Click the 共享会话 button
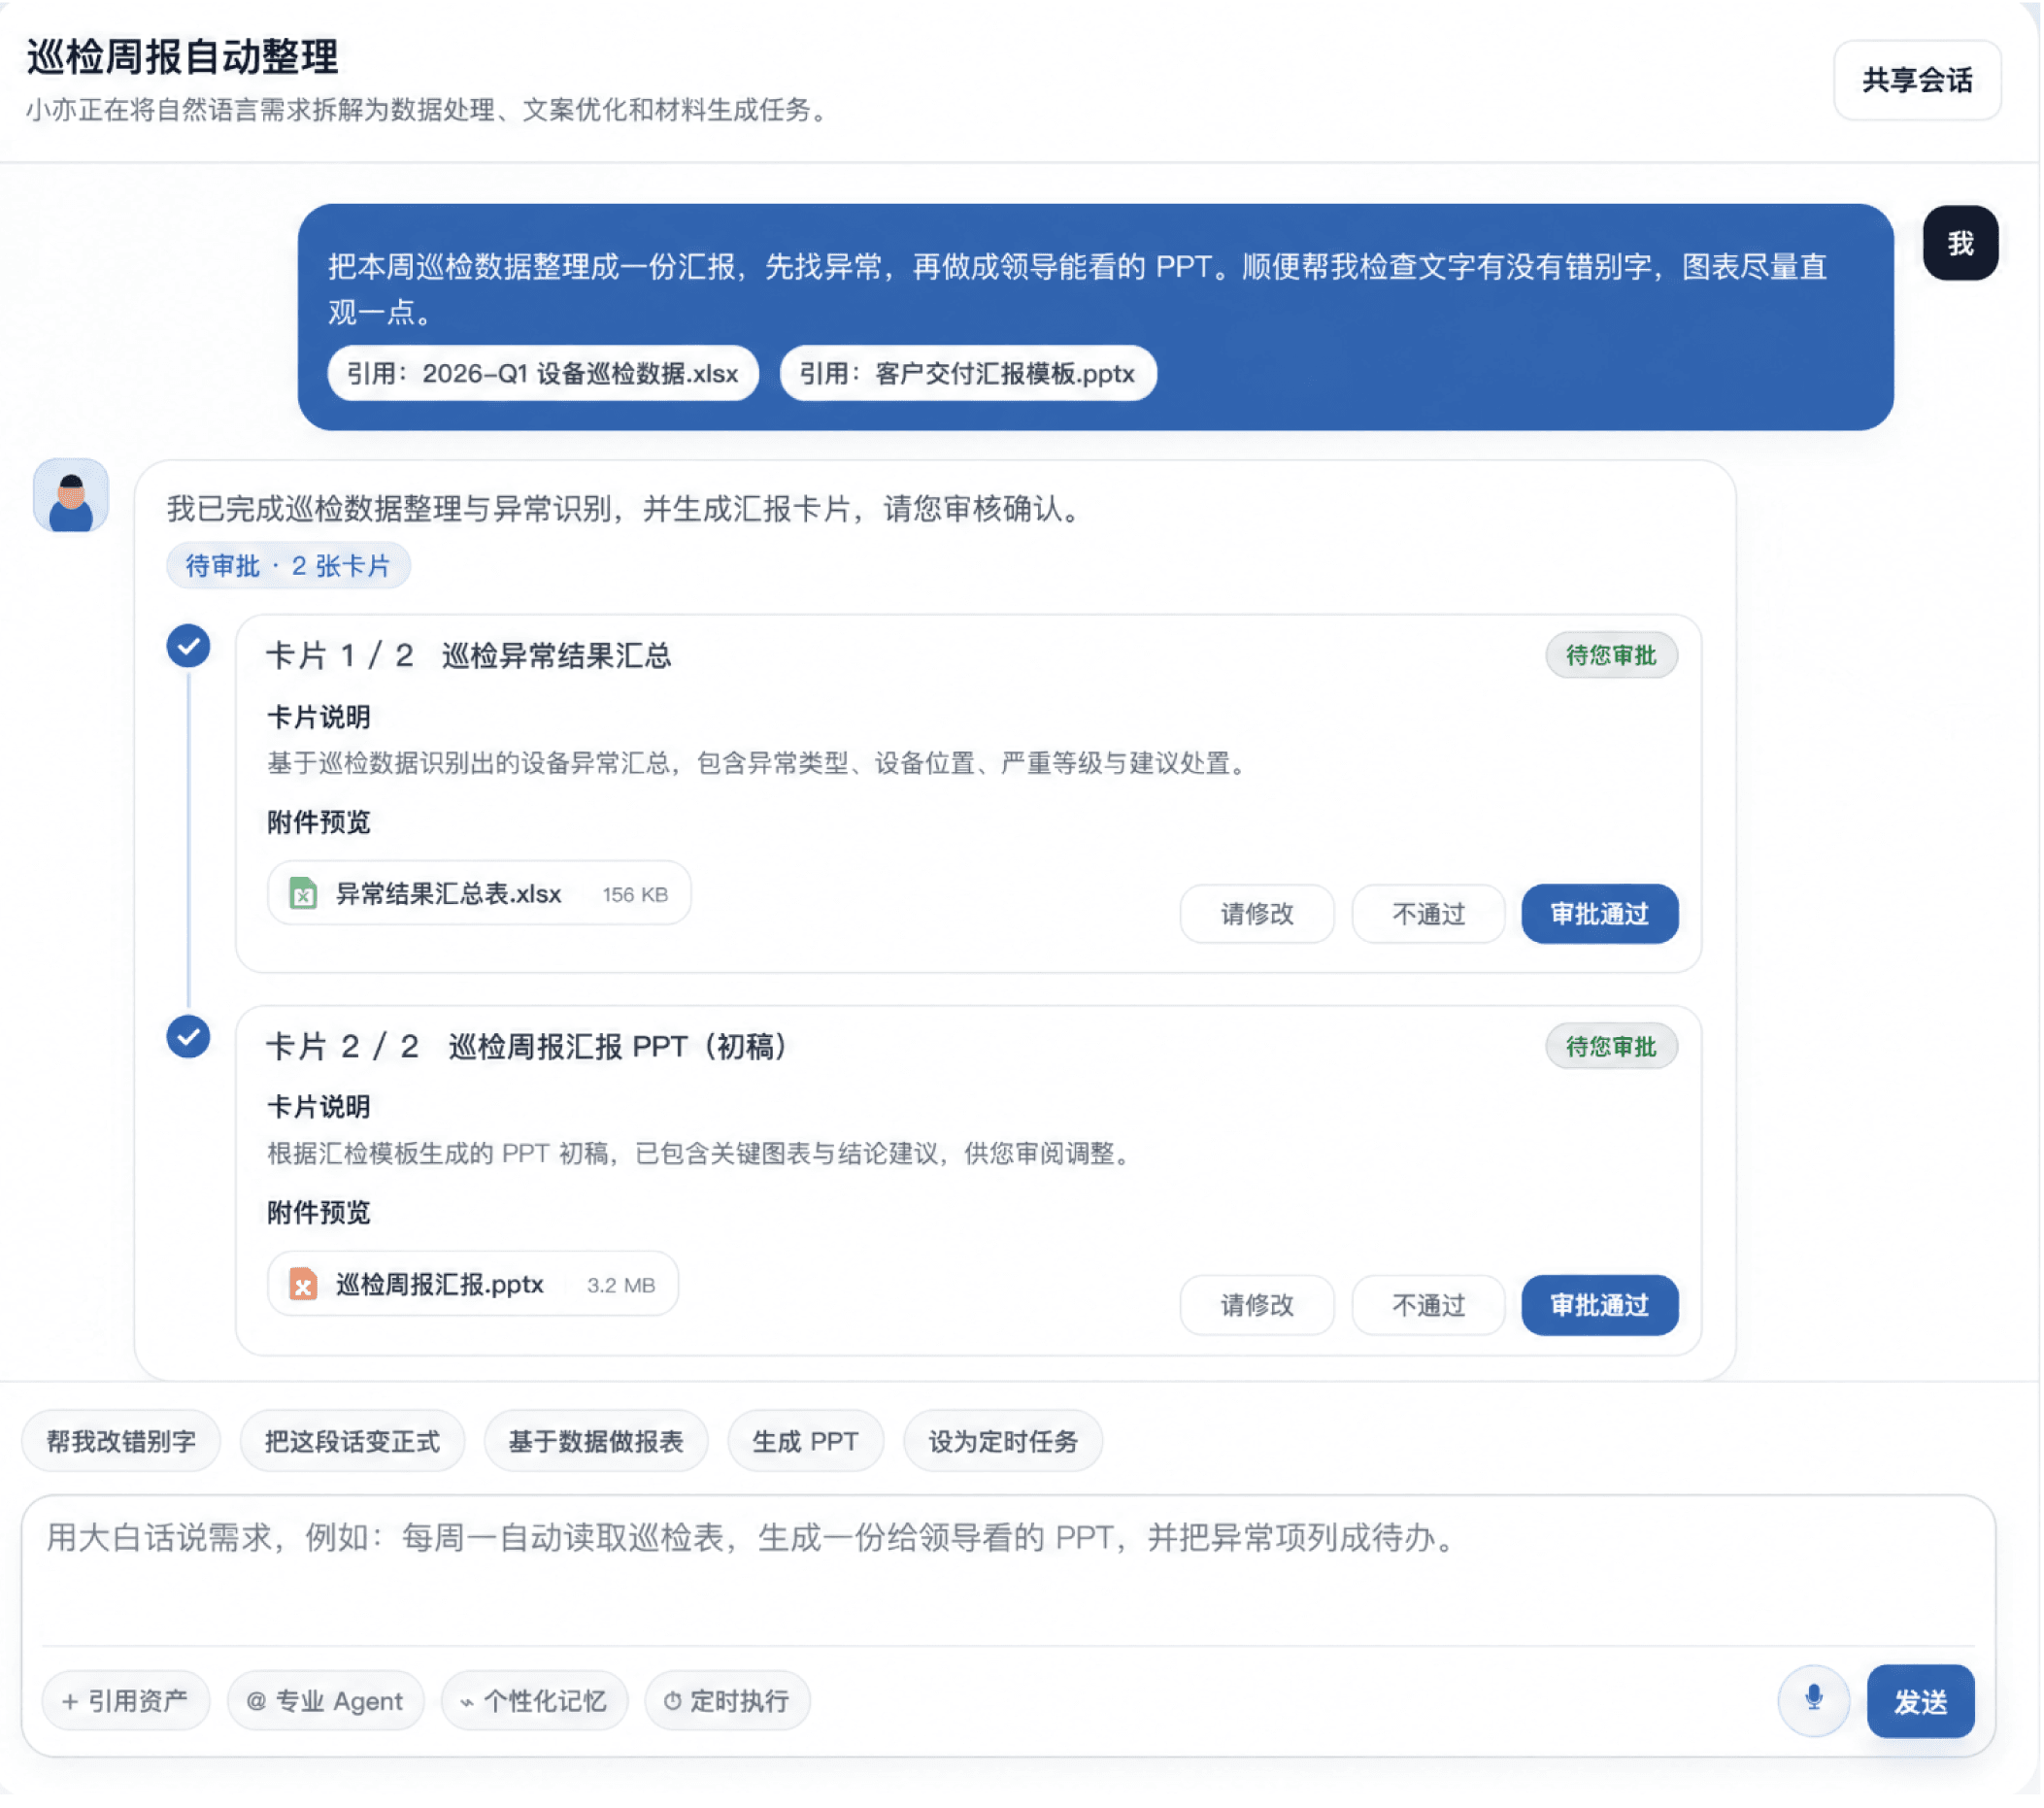 pyautogui.click(x=1917, y=80)
